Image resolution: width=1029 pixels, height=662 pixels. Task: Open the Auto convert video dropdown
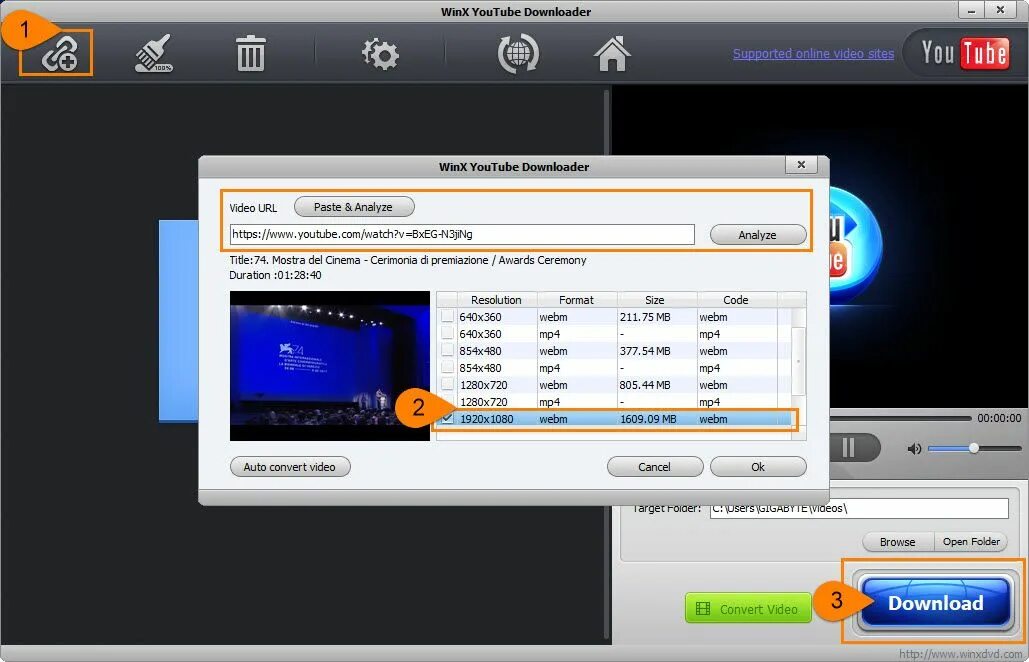tap(289, 466)
